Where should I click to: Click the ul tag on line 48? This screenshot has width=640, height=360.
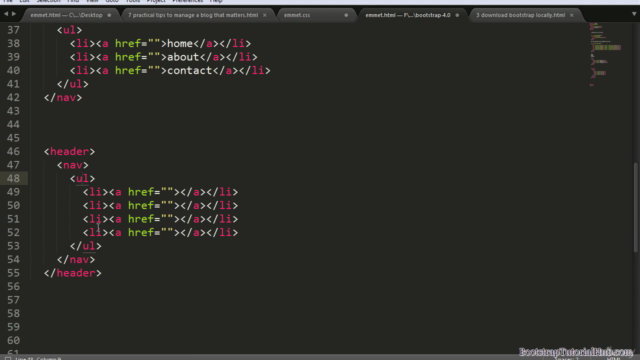[82, 178]
